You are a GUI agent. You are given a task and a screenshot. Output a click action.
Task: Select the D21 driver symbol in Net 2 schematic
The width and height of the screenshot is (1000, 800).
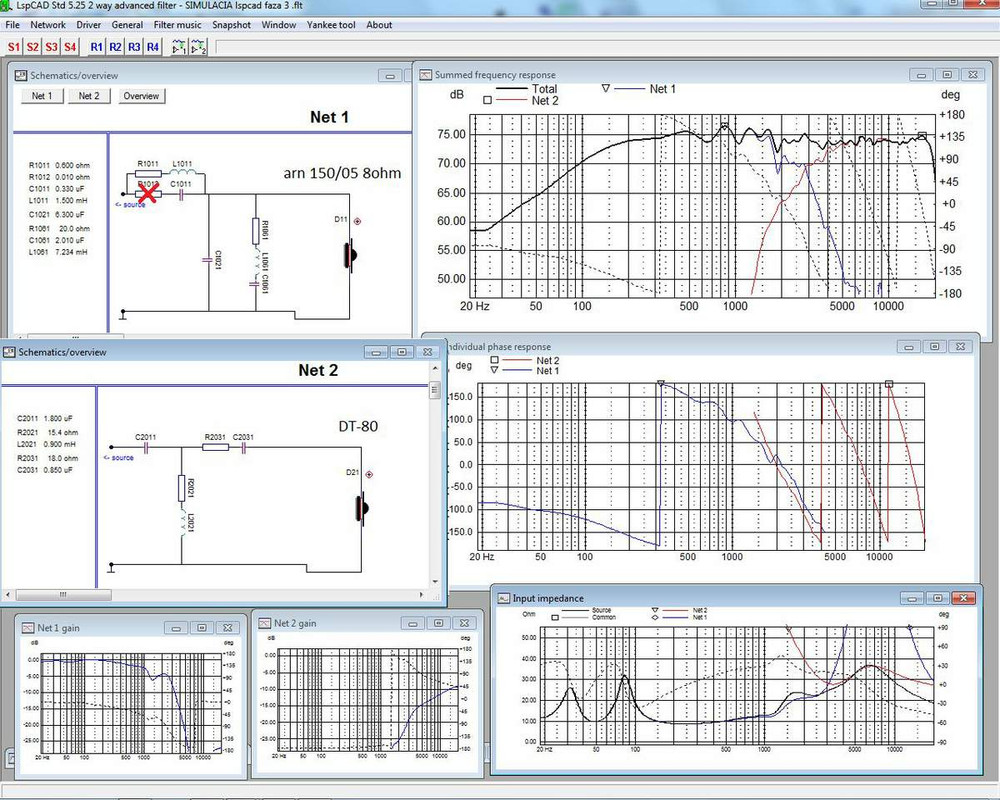362,508
